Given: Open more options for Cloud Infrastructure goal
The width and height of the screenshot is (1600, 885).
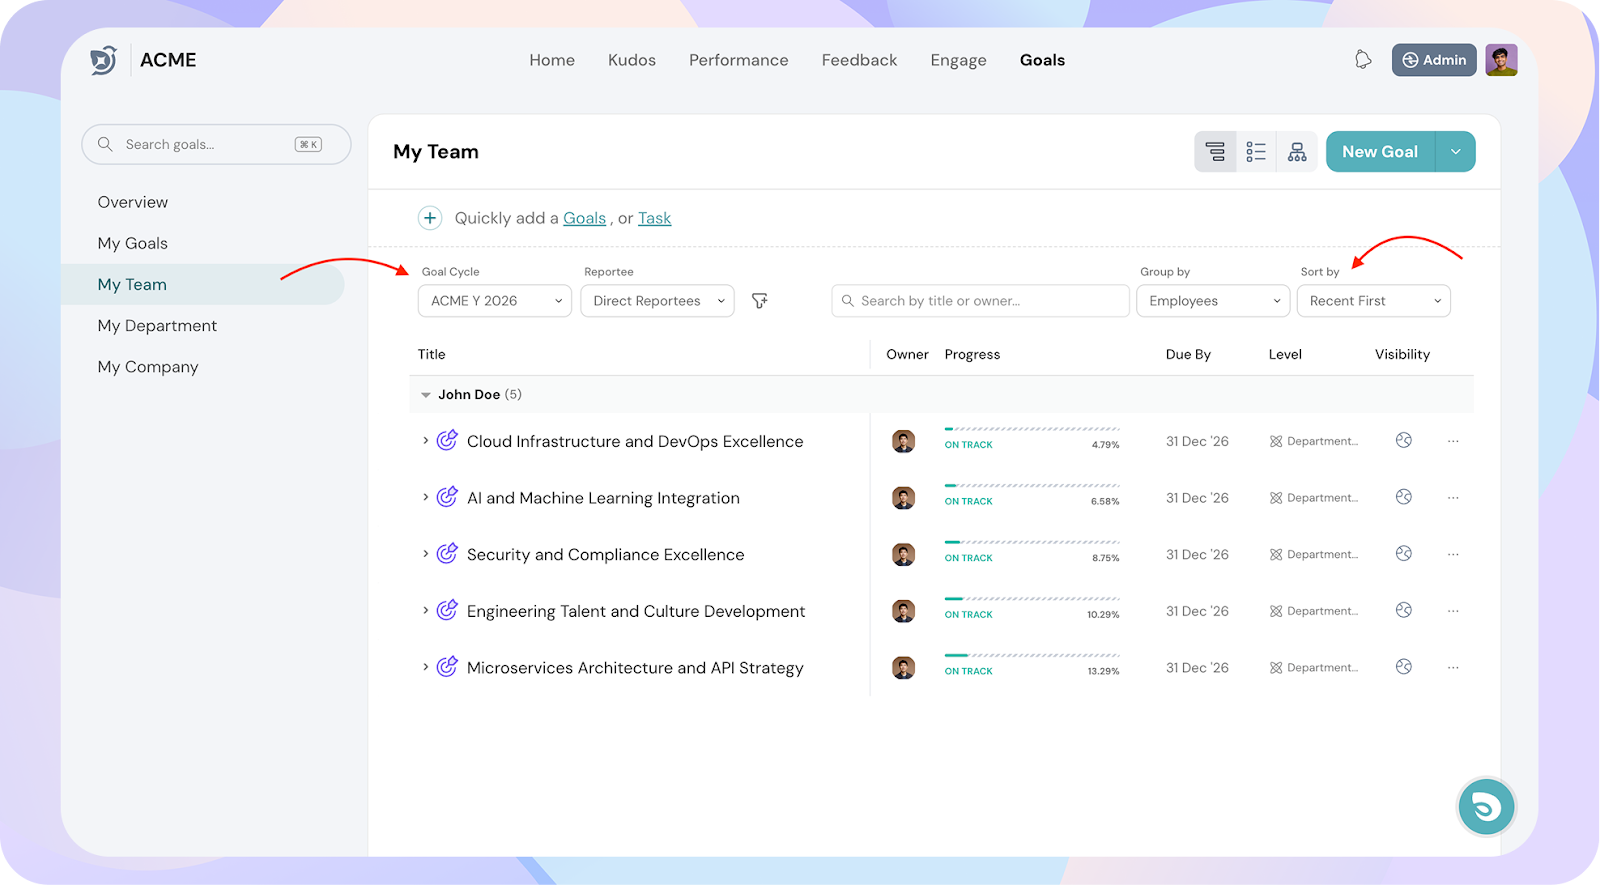Looking at the screenshot, I should (x=1453, y=441).
